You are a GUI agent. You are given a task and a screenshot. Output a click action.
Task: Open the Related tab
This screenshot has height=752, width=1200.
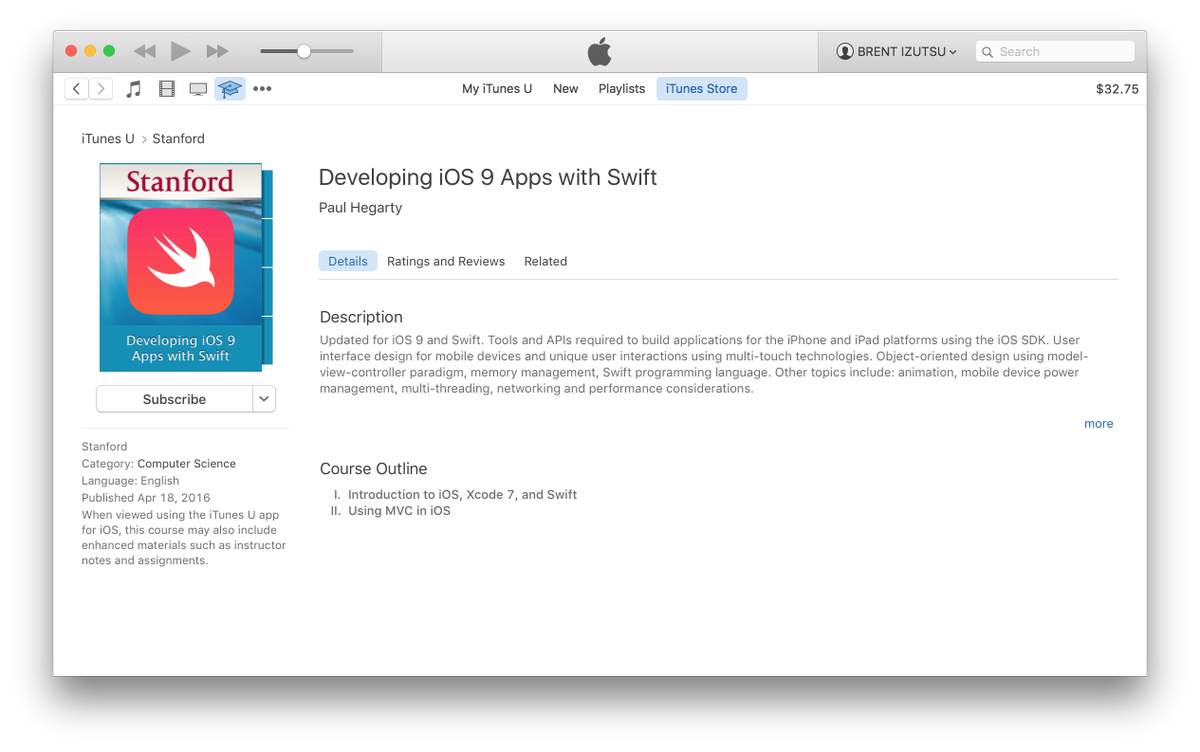click(545, 261)
